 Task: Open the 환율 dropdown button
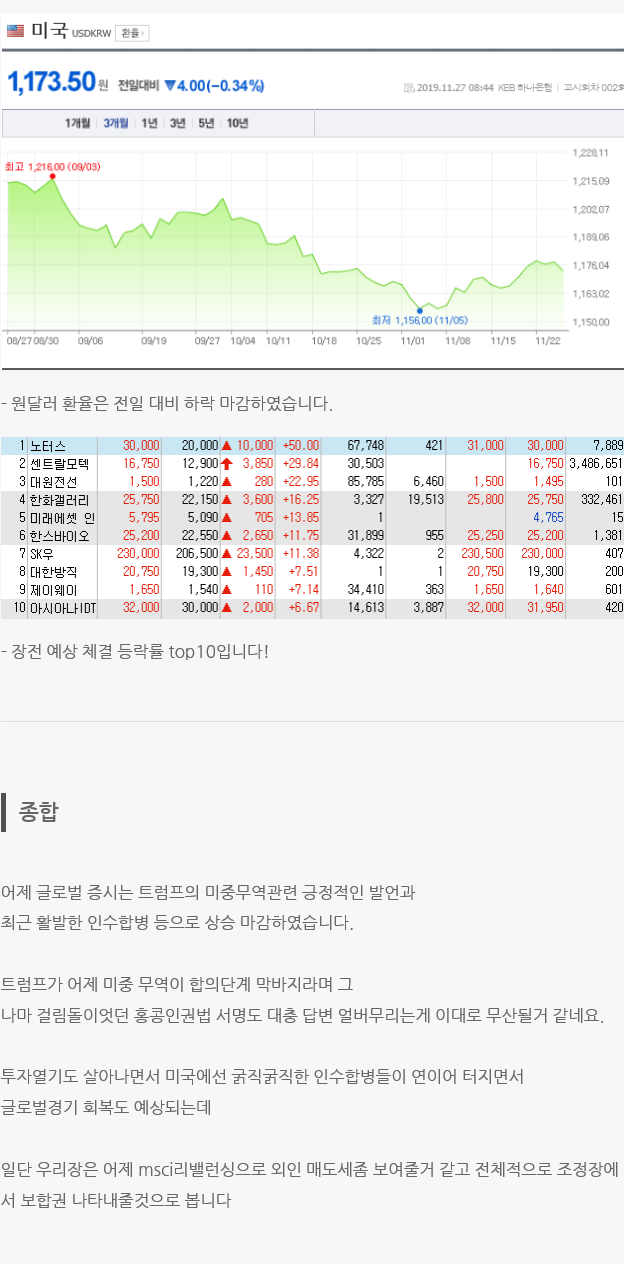pos(131,33)
